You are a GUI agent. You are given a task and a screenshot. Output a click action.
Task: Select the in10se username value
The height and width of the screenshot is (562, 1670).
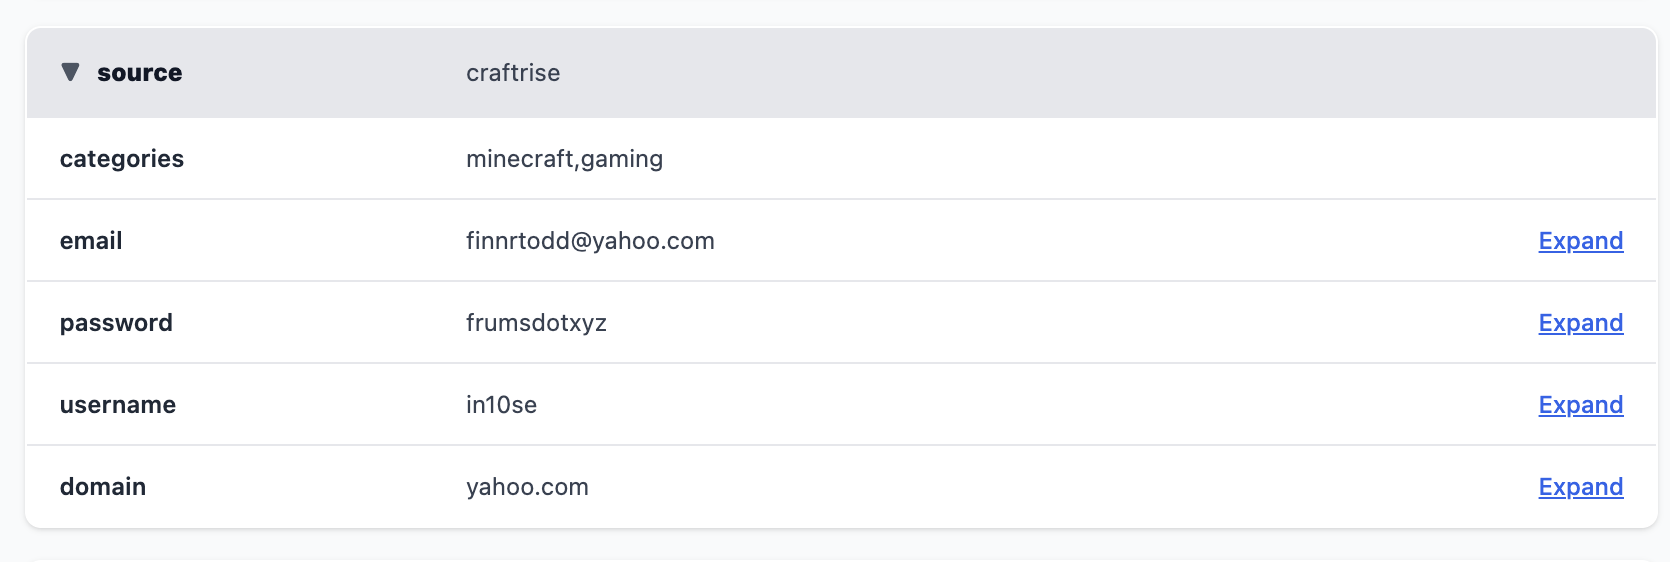[x=501, y=405]
